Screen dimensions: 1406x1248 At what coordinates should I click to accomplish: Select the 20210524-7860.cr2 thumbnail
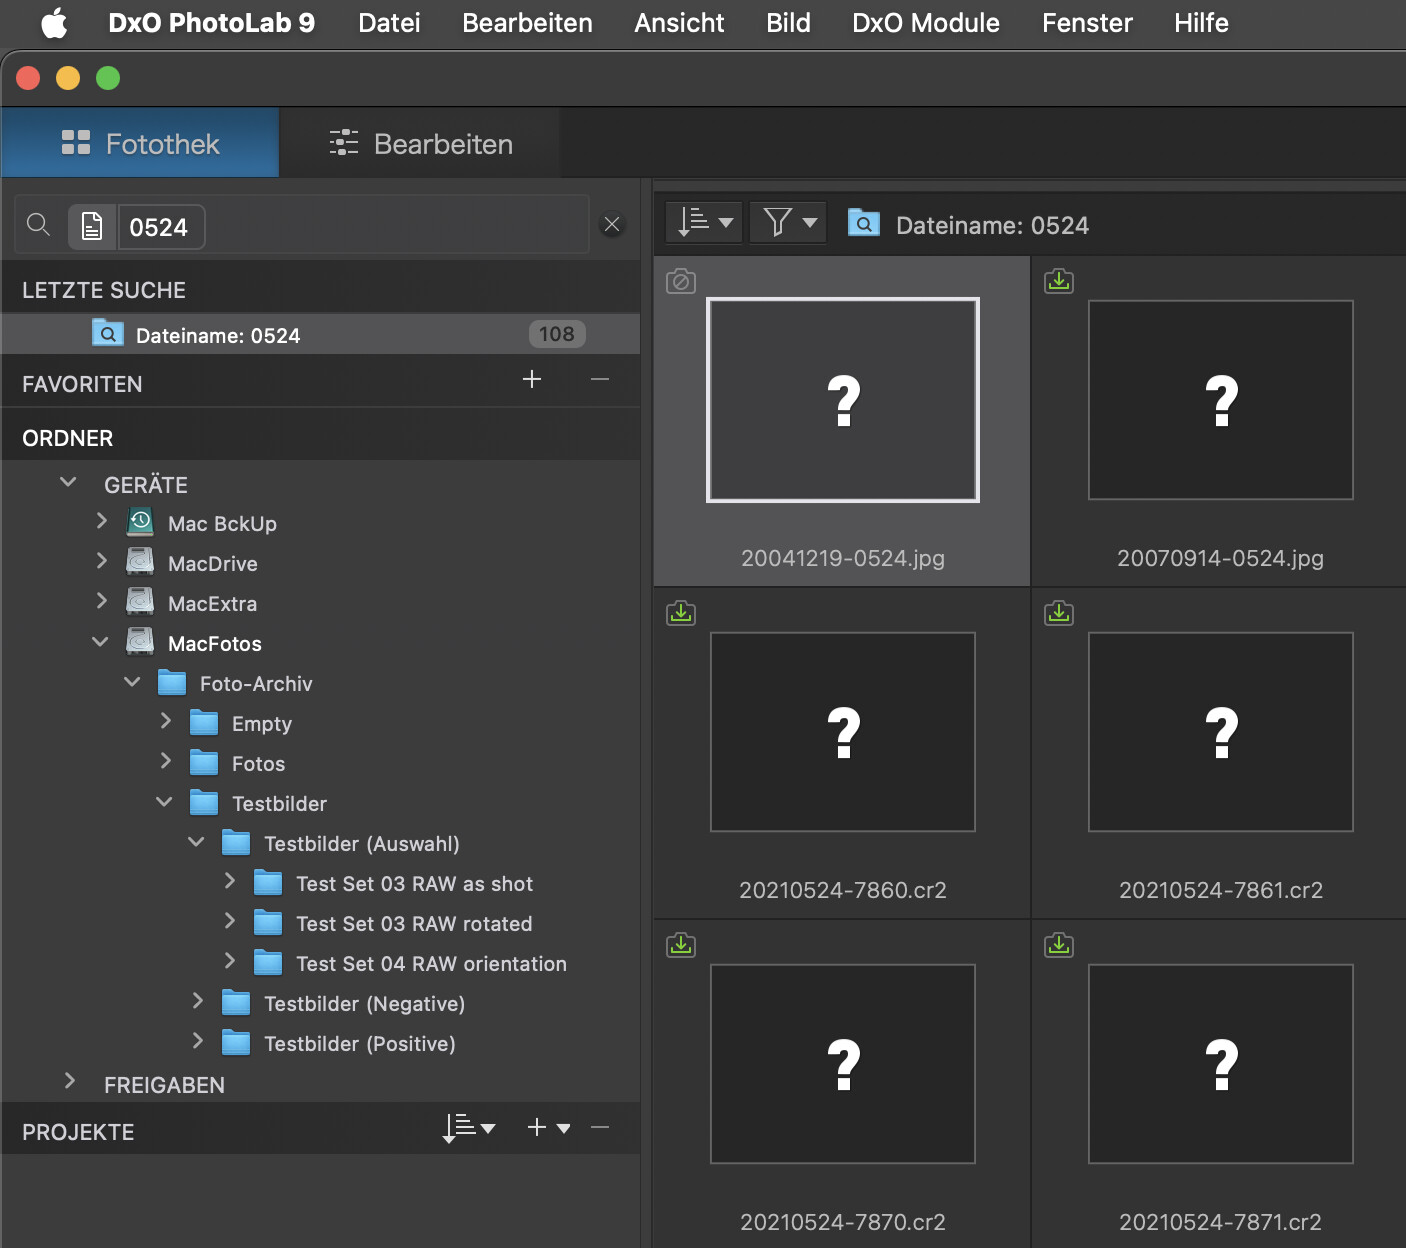[842, 732]
